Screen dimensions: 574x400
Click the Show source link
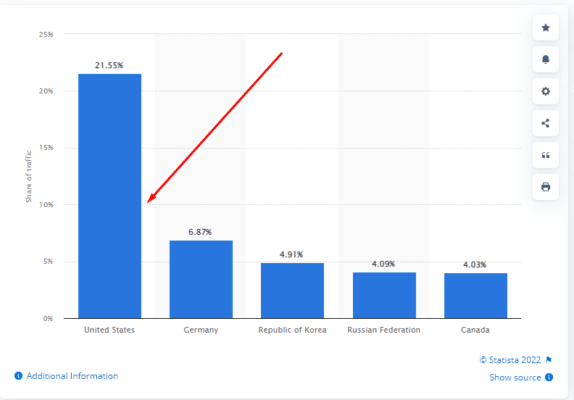515,377
